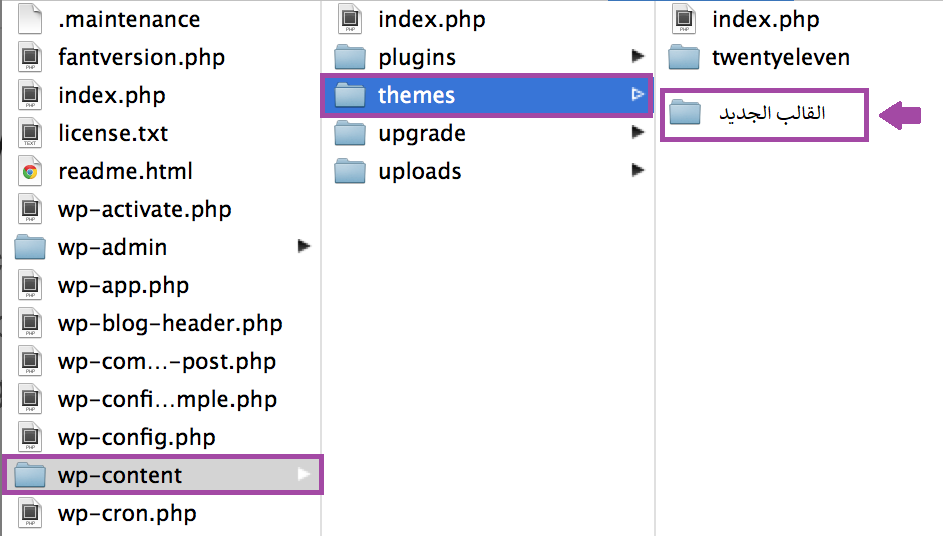The width and height of the screenshot is (951, 536).
Task: Select the wp-cron.php file
Action: click(127, 513)
